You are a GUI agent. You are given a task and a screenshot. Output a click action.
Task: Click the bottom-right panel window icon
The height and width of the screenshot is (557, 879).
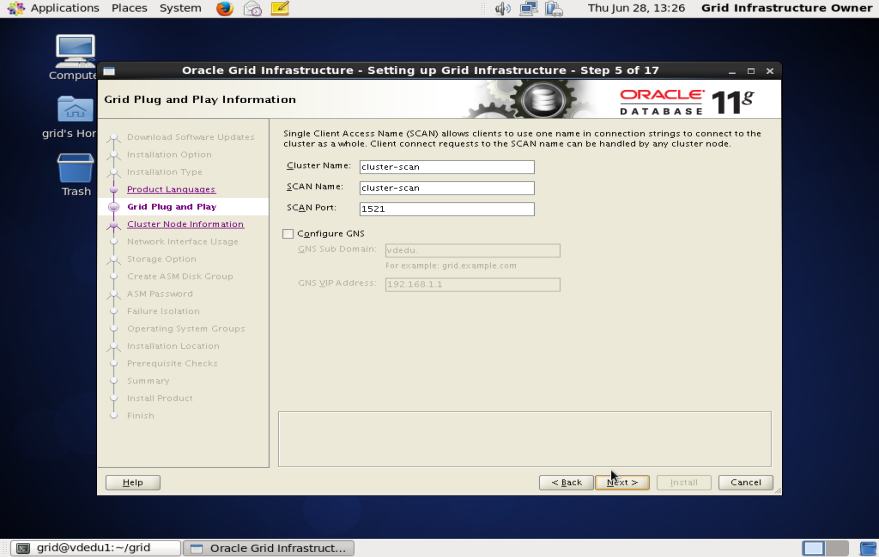click(x=868, y=548)
